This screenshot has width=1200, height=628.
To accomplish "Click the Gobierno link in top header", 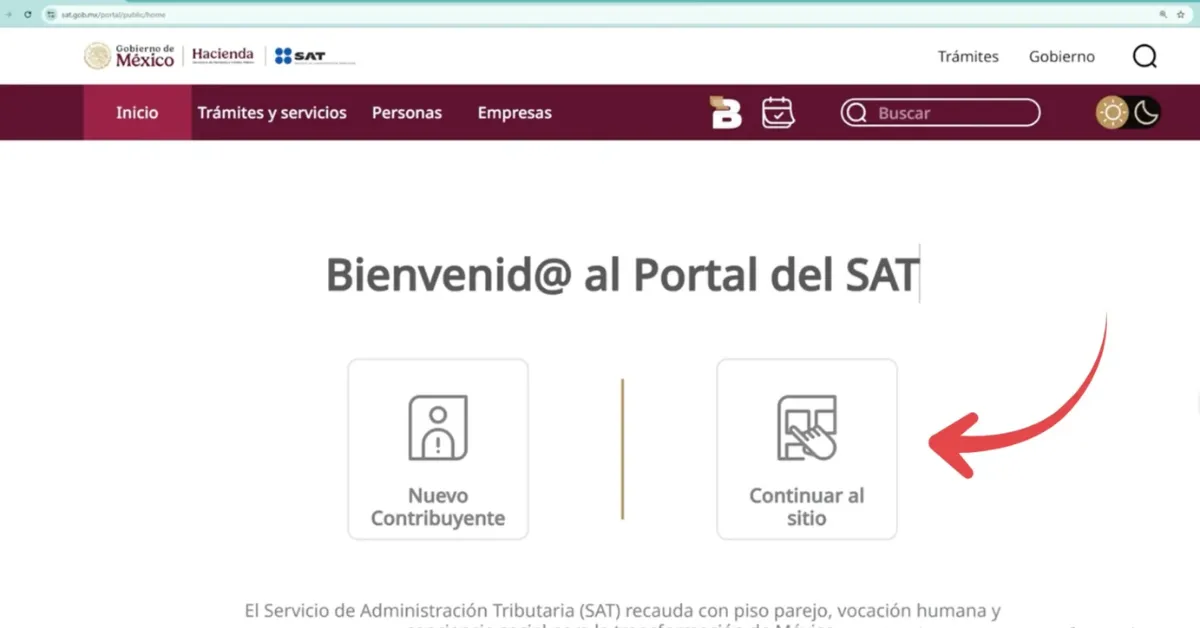I will coord(1062,57).
